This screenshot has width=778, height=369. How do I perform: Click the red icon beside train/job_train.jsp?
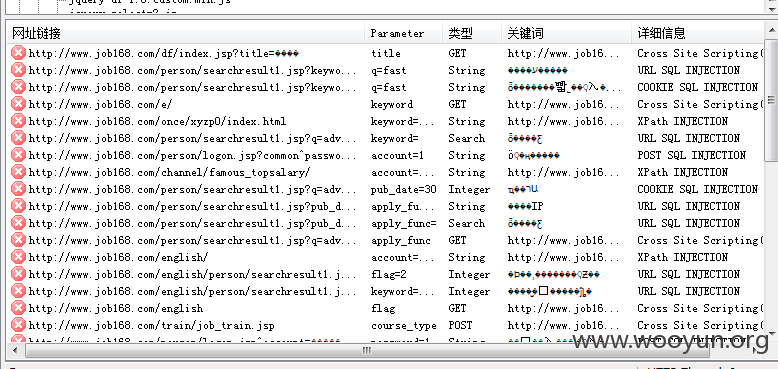(x=18, y=325)
